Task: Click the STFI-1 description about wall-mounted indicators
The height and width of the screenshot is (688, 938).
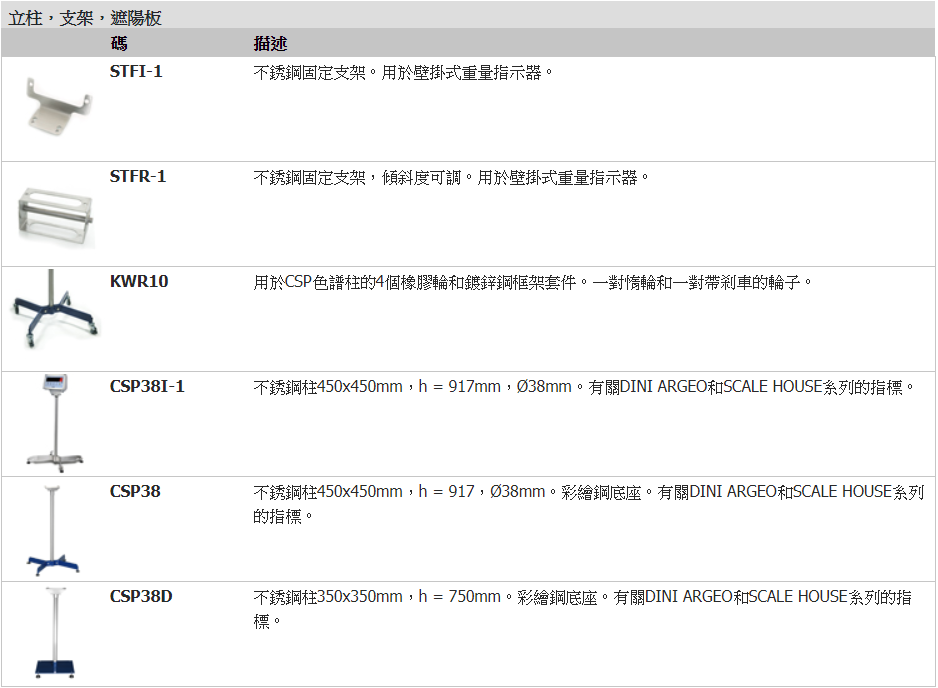Action: click(403, 73)
